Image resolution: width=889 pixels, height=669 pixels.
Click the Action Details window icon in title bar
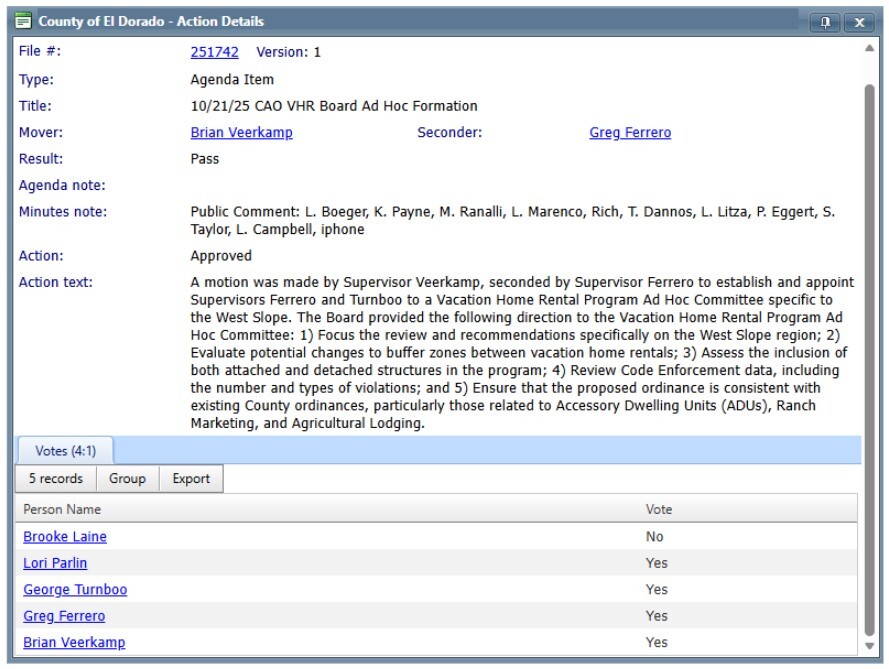point(22,21)
